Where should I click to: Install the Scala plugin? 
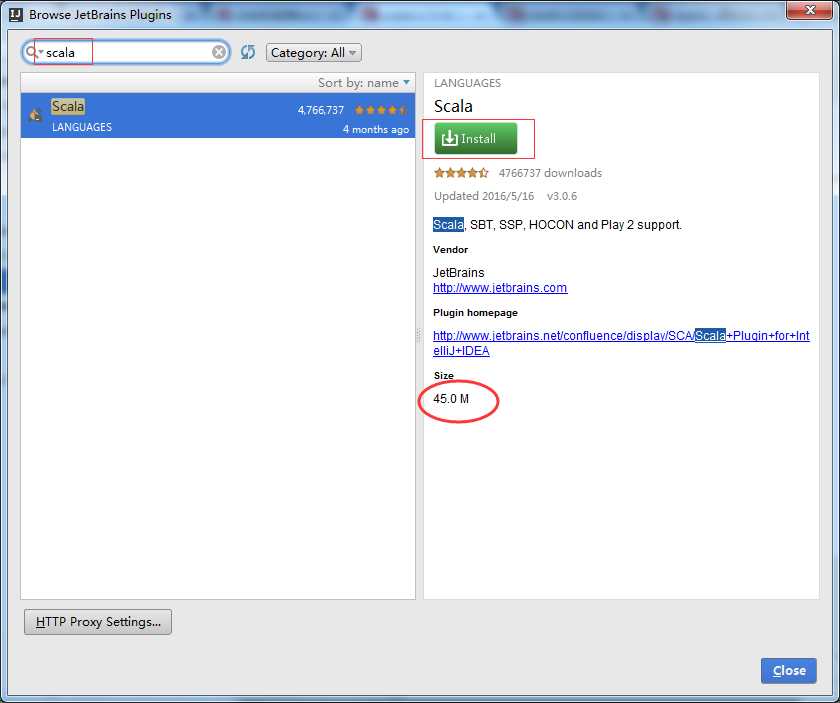click(476, 138)
